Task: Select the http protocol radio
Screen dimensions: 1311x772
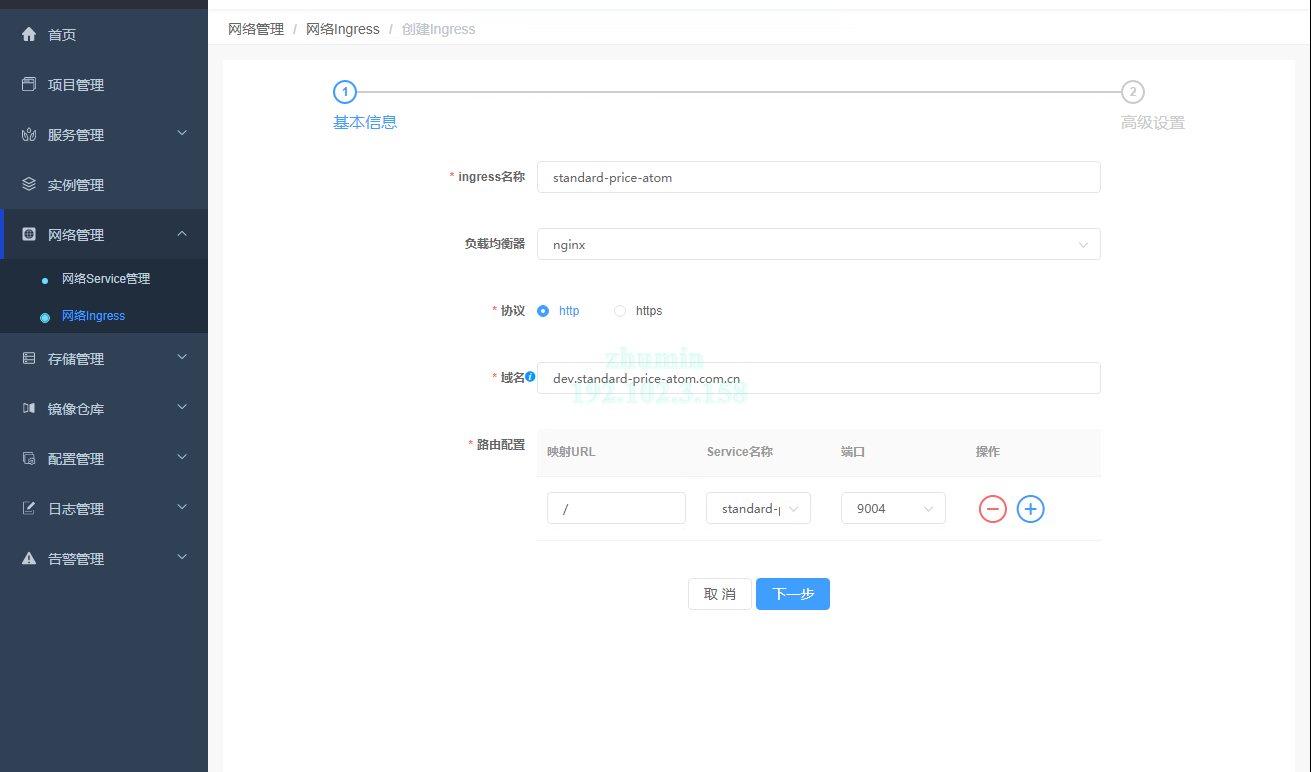Action: (x=543, y=311)
